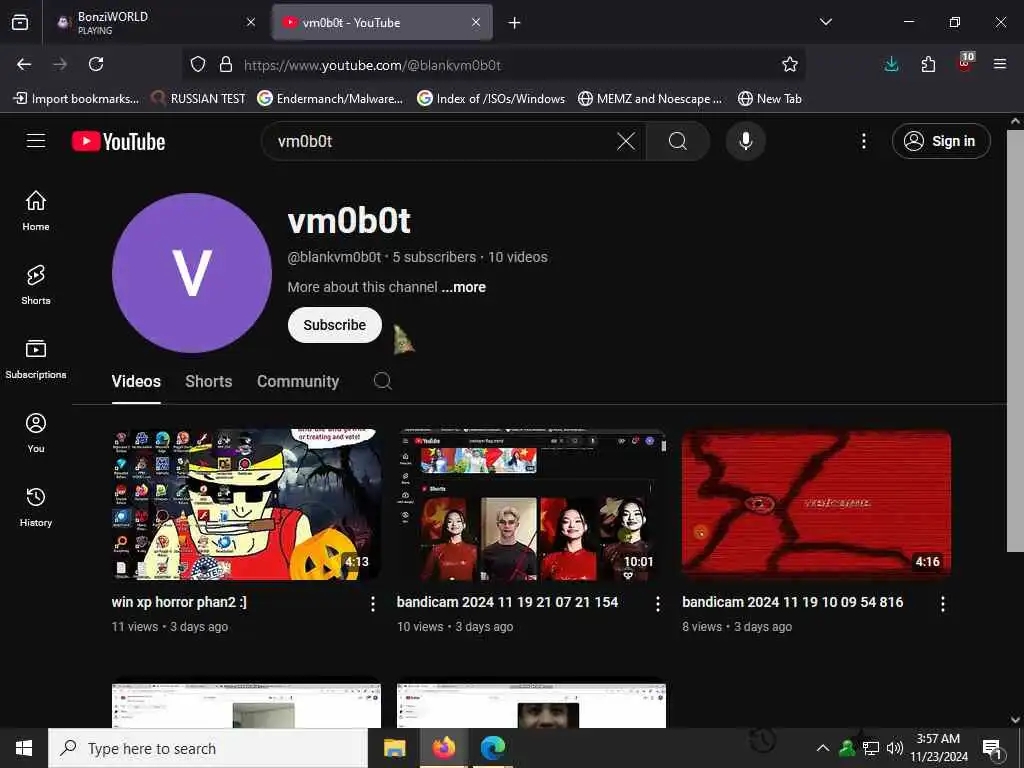
Task: Open File Explorer from the taskbar
Action: pos(394,748)
